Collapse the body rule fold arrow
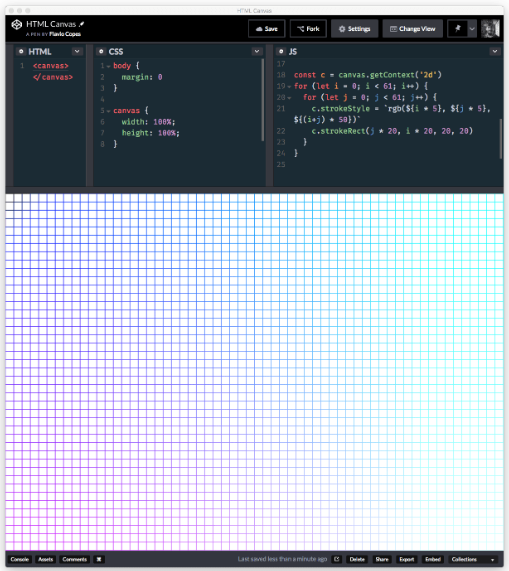The image size is (509, 571). pyautogui.click(x=108, y=66)
